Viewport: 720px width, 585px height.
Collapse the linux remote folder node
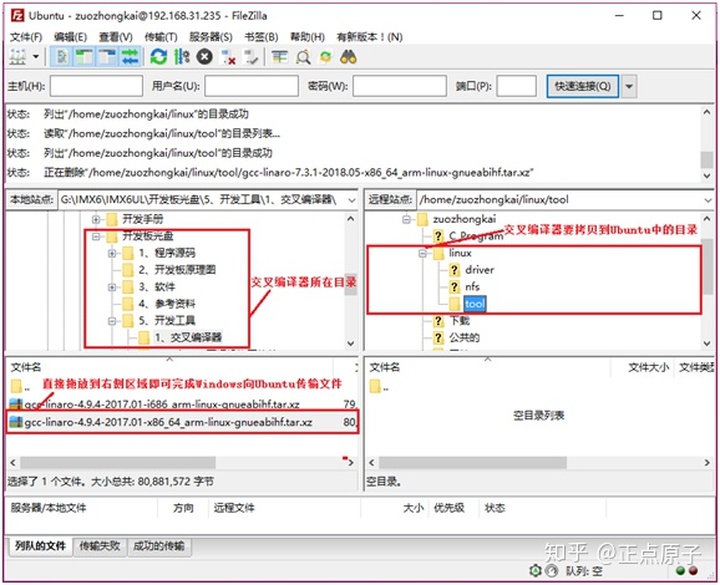pos(422,253)
